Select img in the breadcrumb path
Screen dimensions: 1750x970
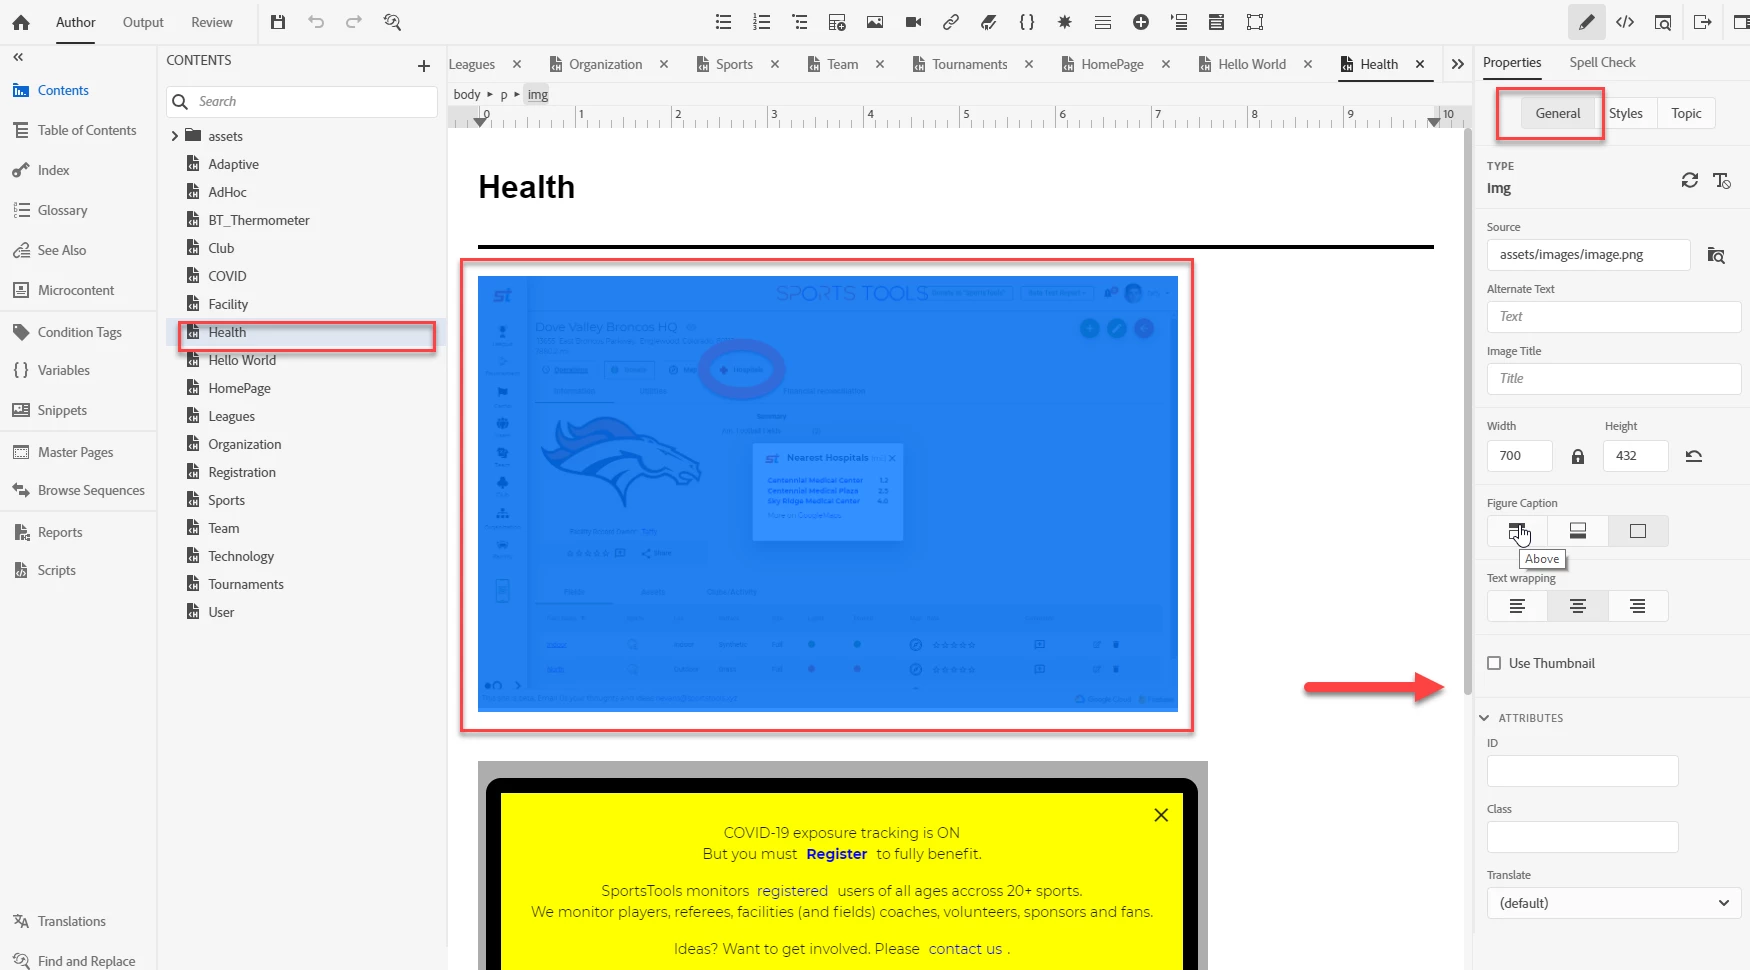(538, 94)
